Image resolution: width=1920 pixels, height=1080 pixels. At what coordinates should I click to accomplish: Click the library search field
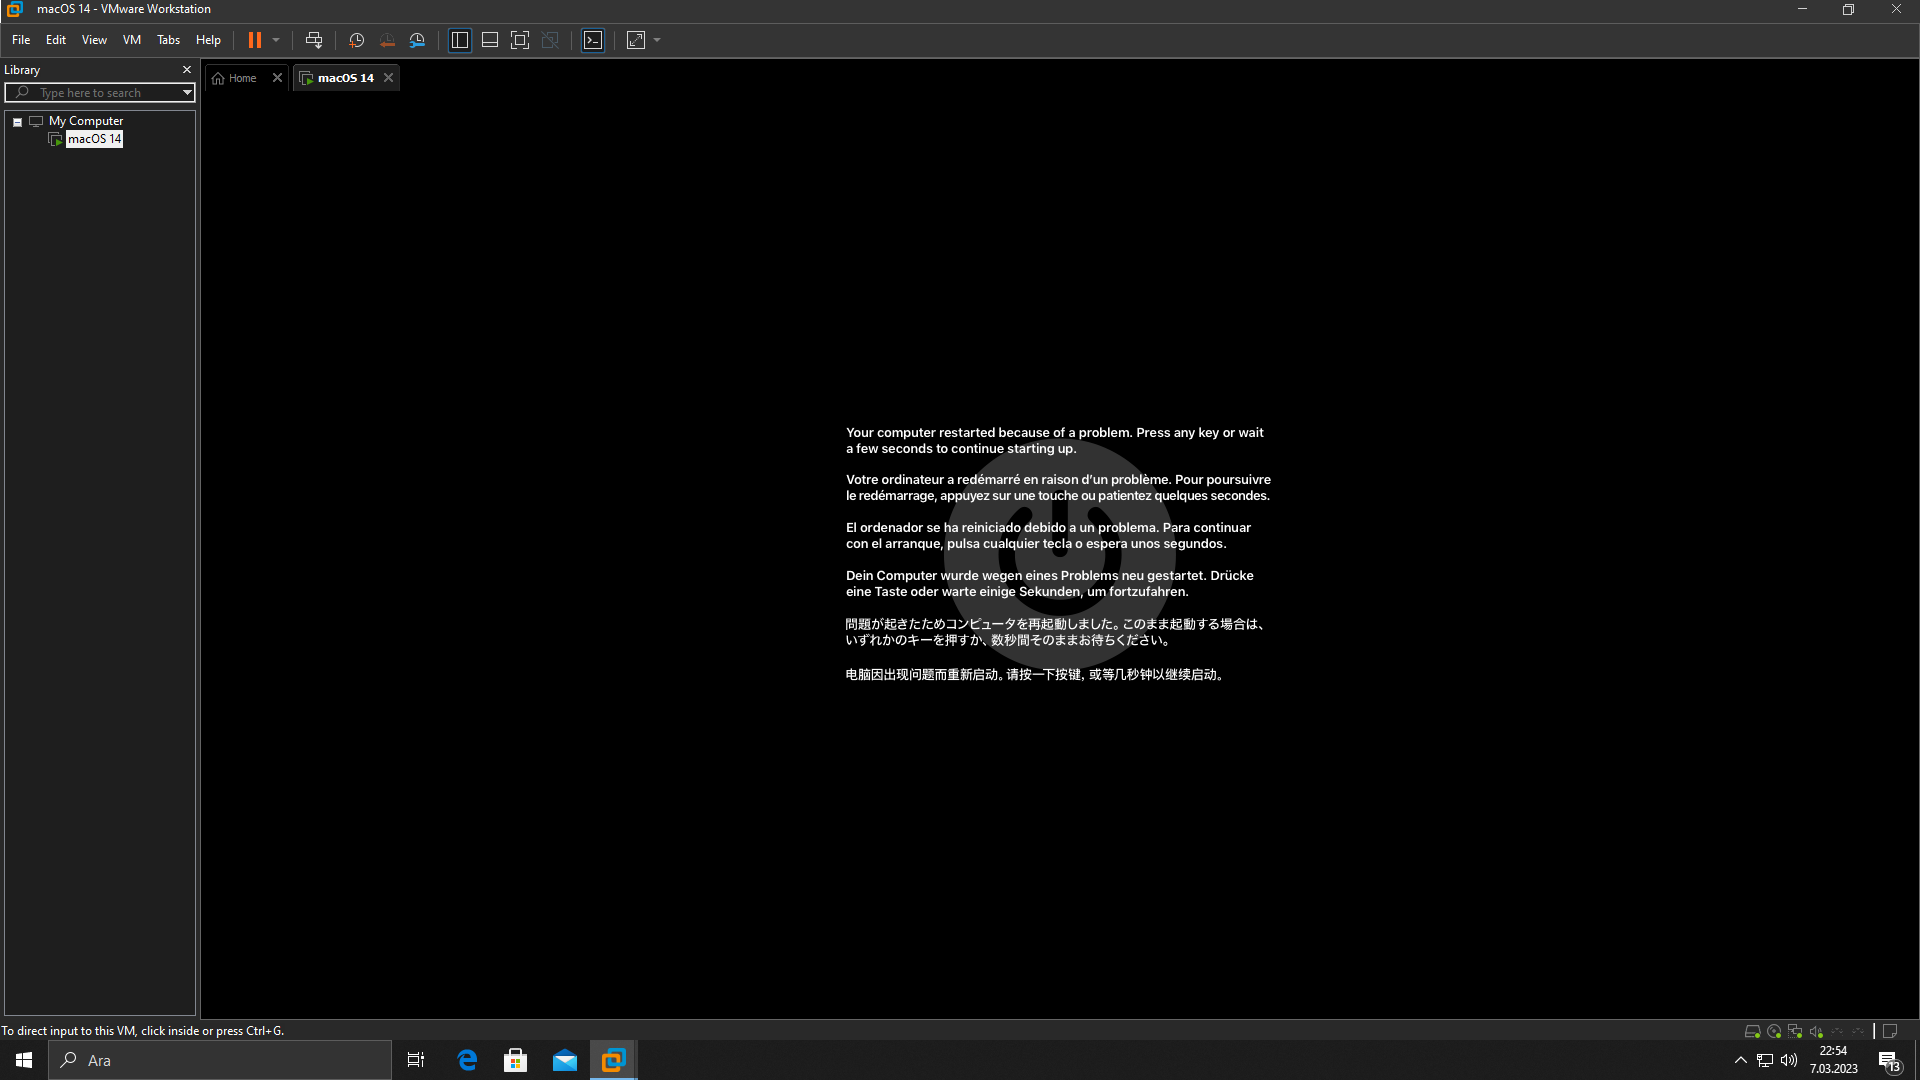coord(100,92)
